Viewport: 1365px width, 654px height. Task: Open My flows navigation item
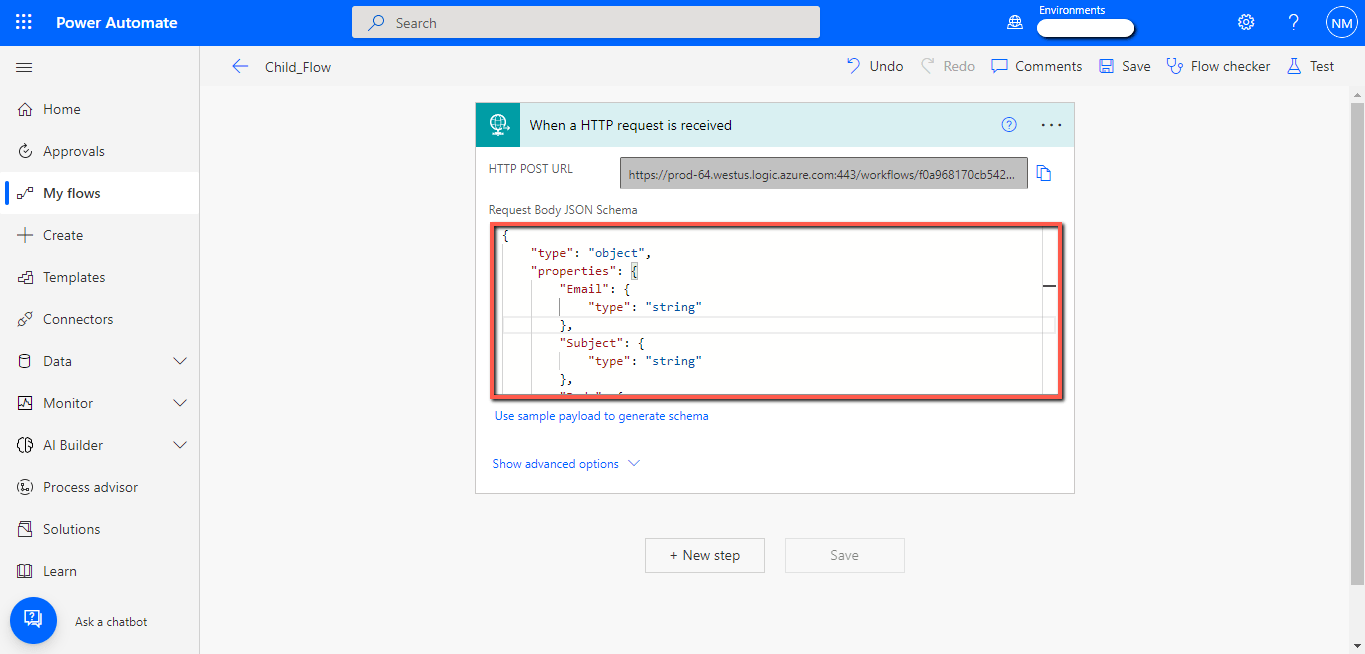(100, 193)
